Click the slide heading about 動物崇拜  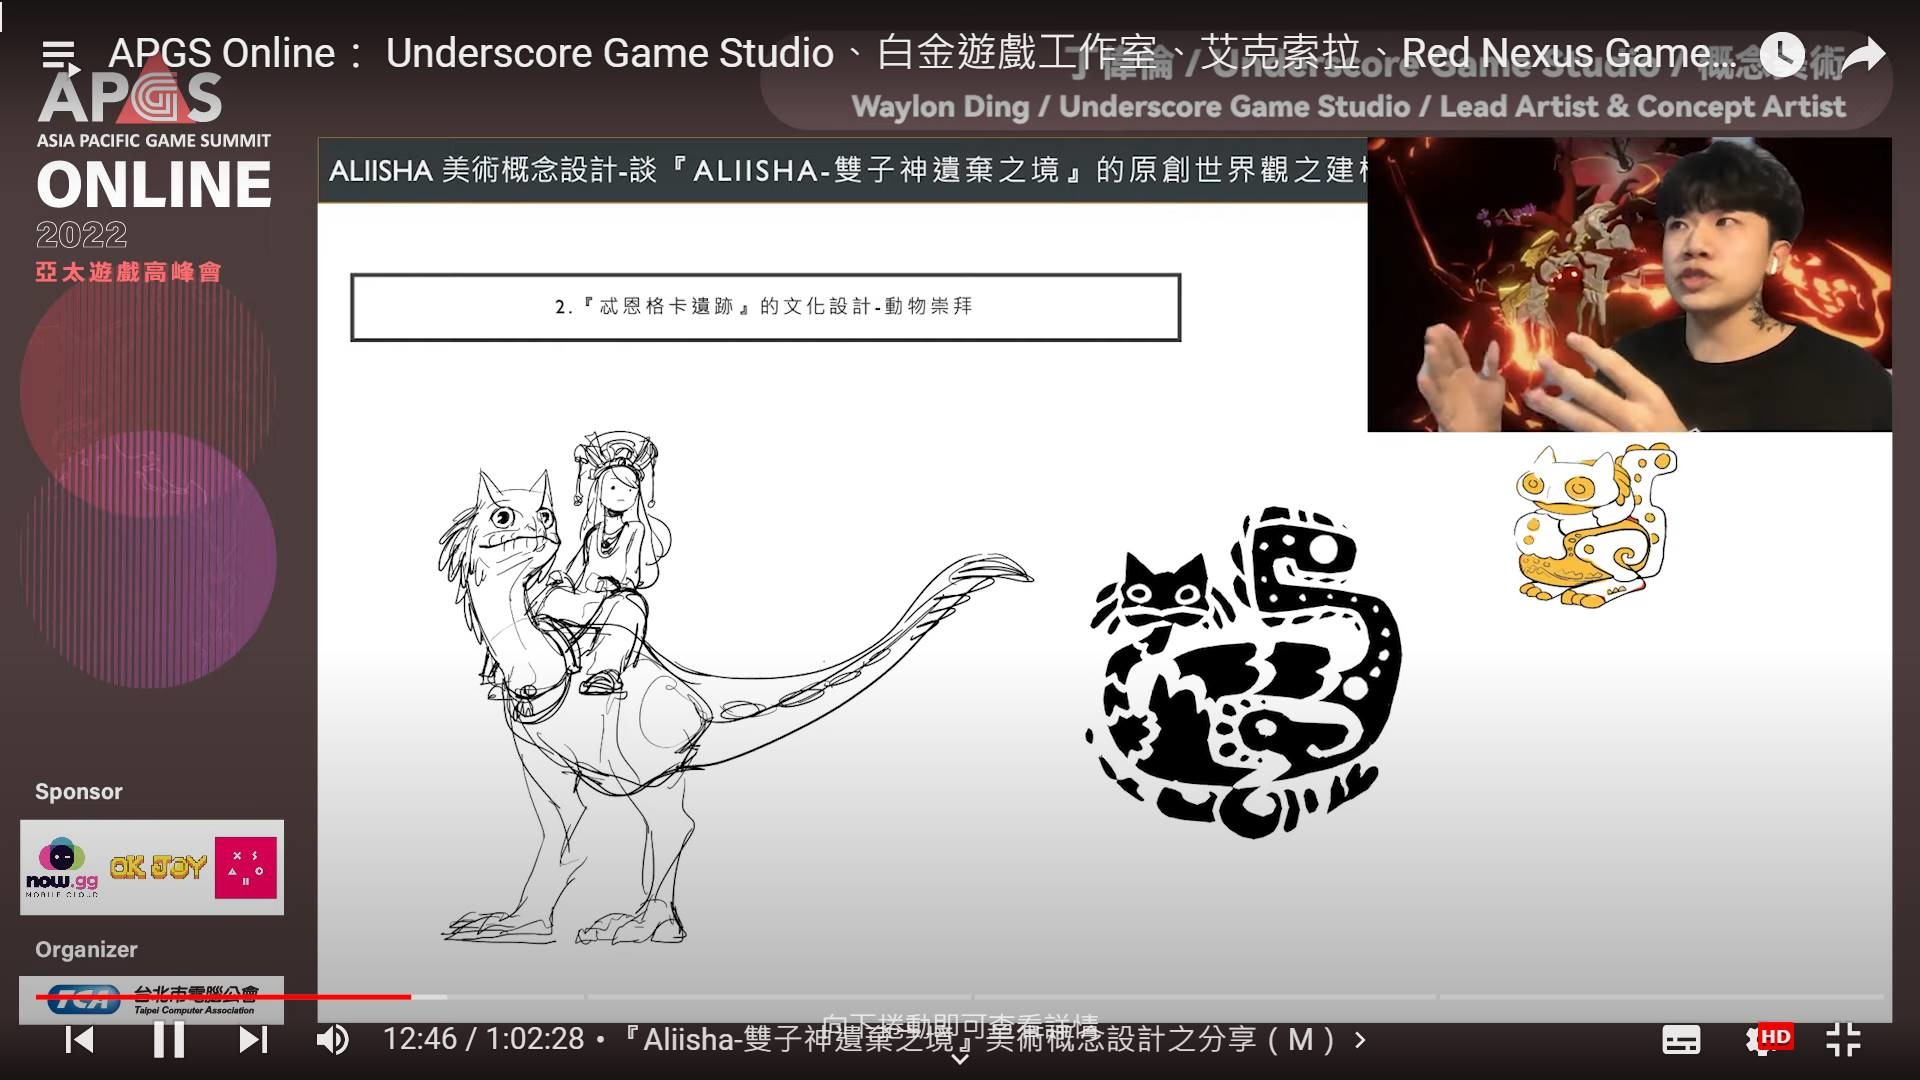pyautogui.click(x=765, y=307)
